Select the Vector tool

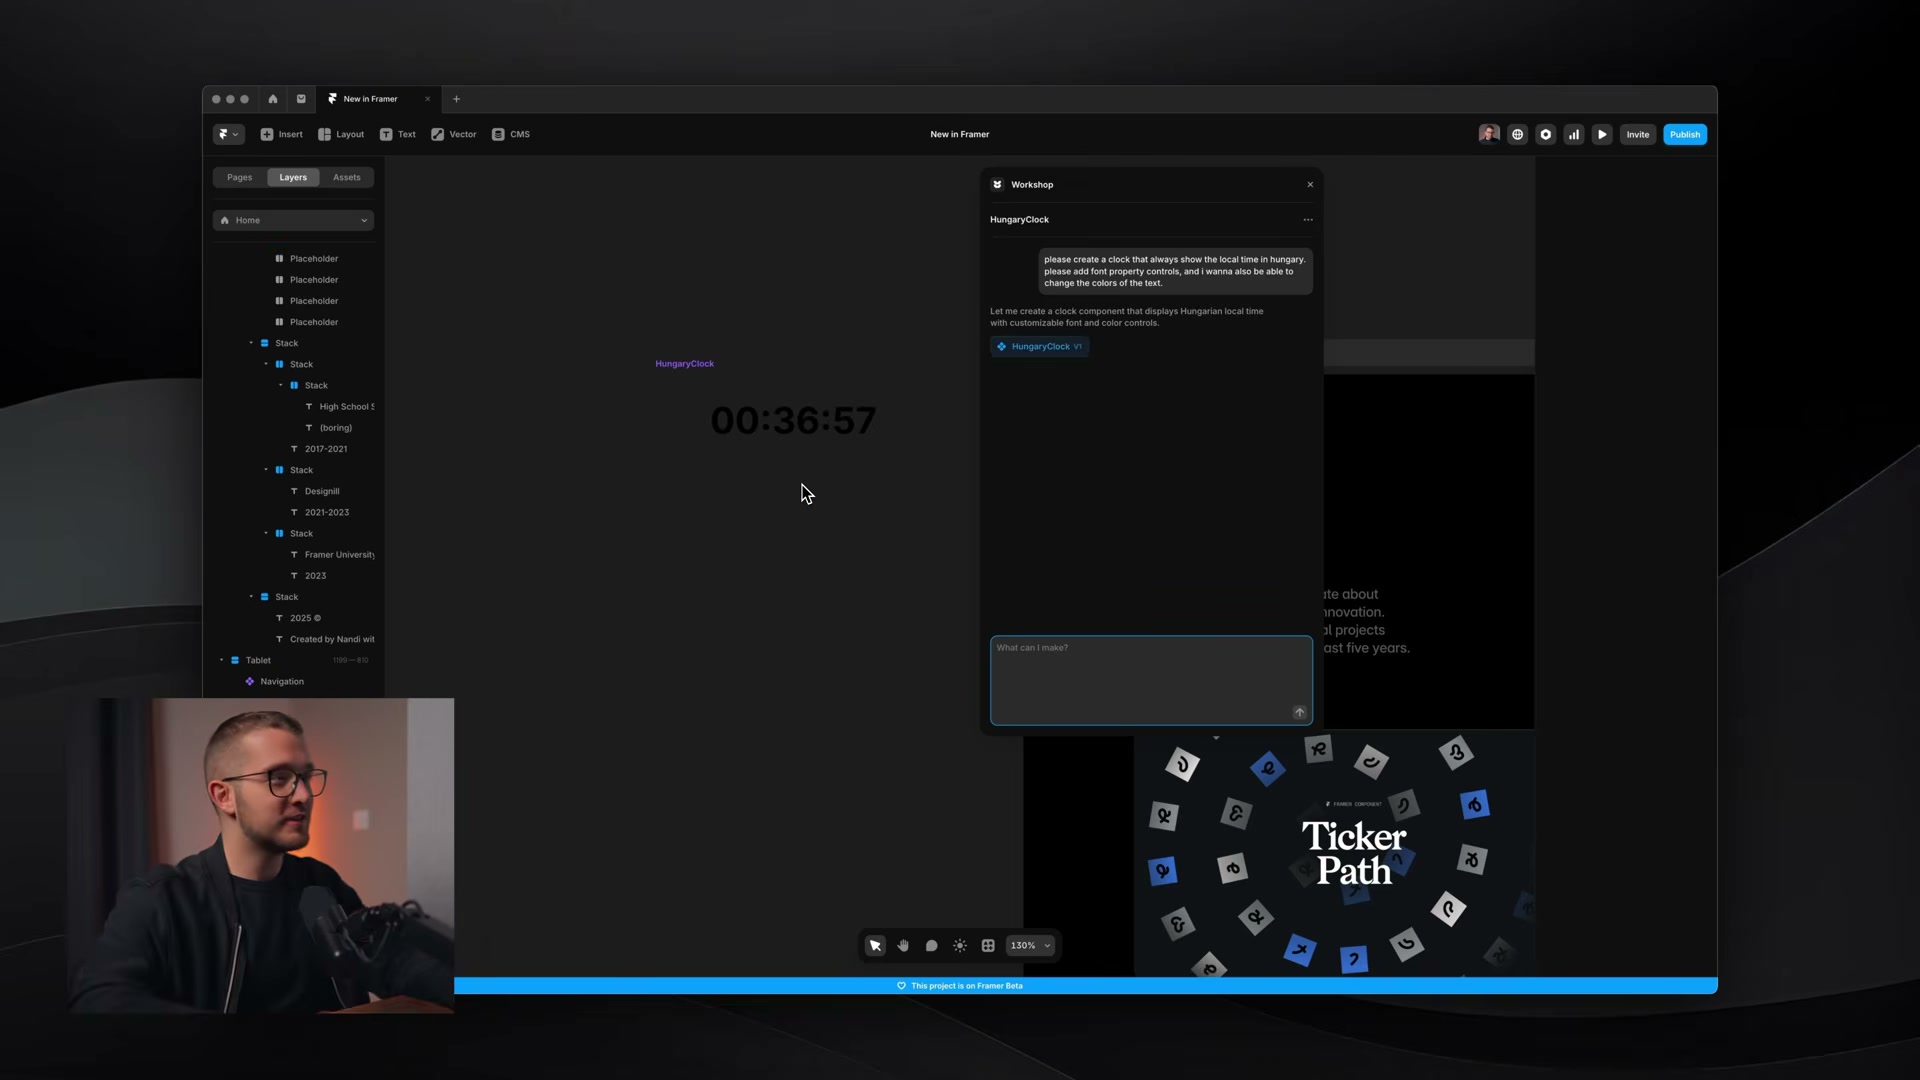[454, 134]
